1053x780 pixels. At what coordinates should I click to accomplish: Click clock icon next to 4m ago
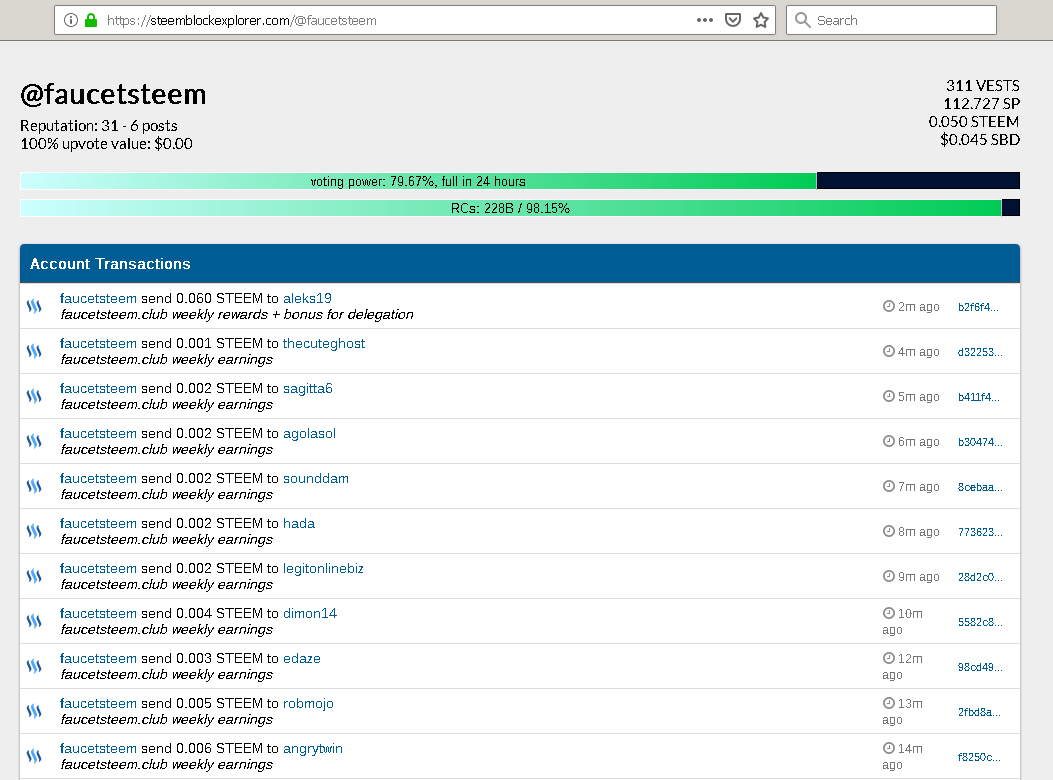(888, 351)
